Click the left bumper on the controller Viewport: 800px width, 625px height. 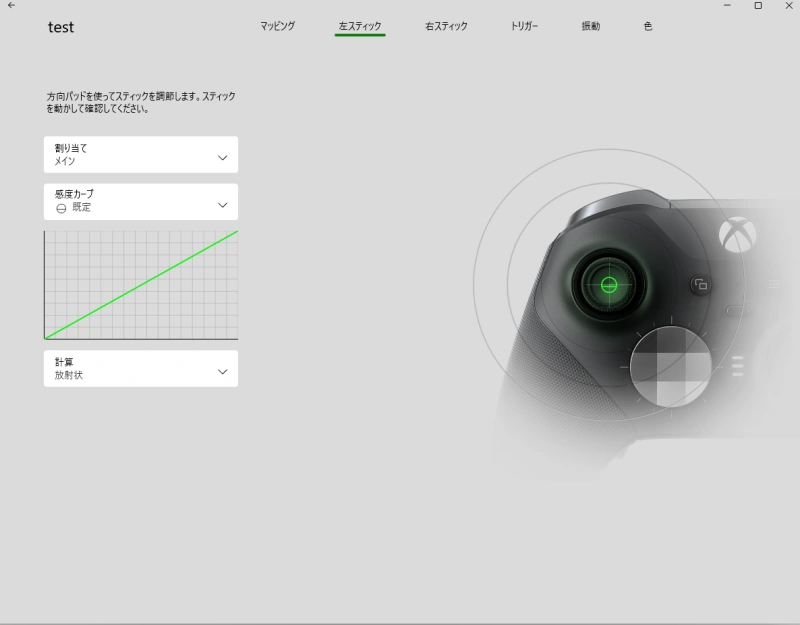tap(610, 203)
